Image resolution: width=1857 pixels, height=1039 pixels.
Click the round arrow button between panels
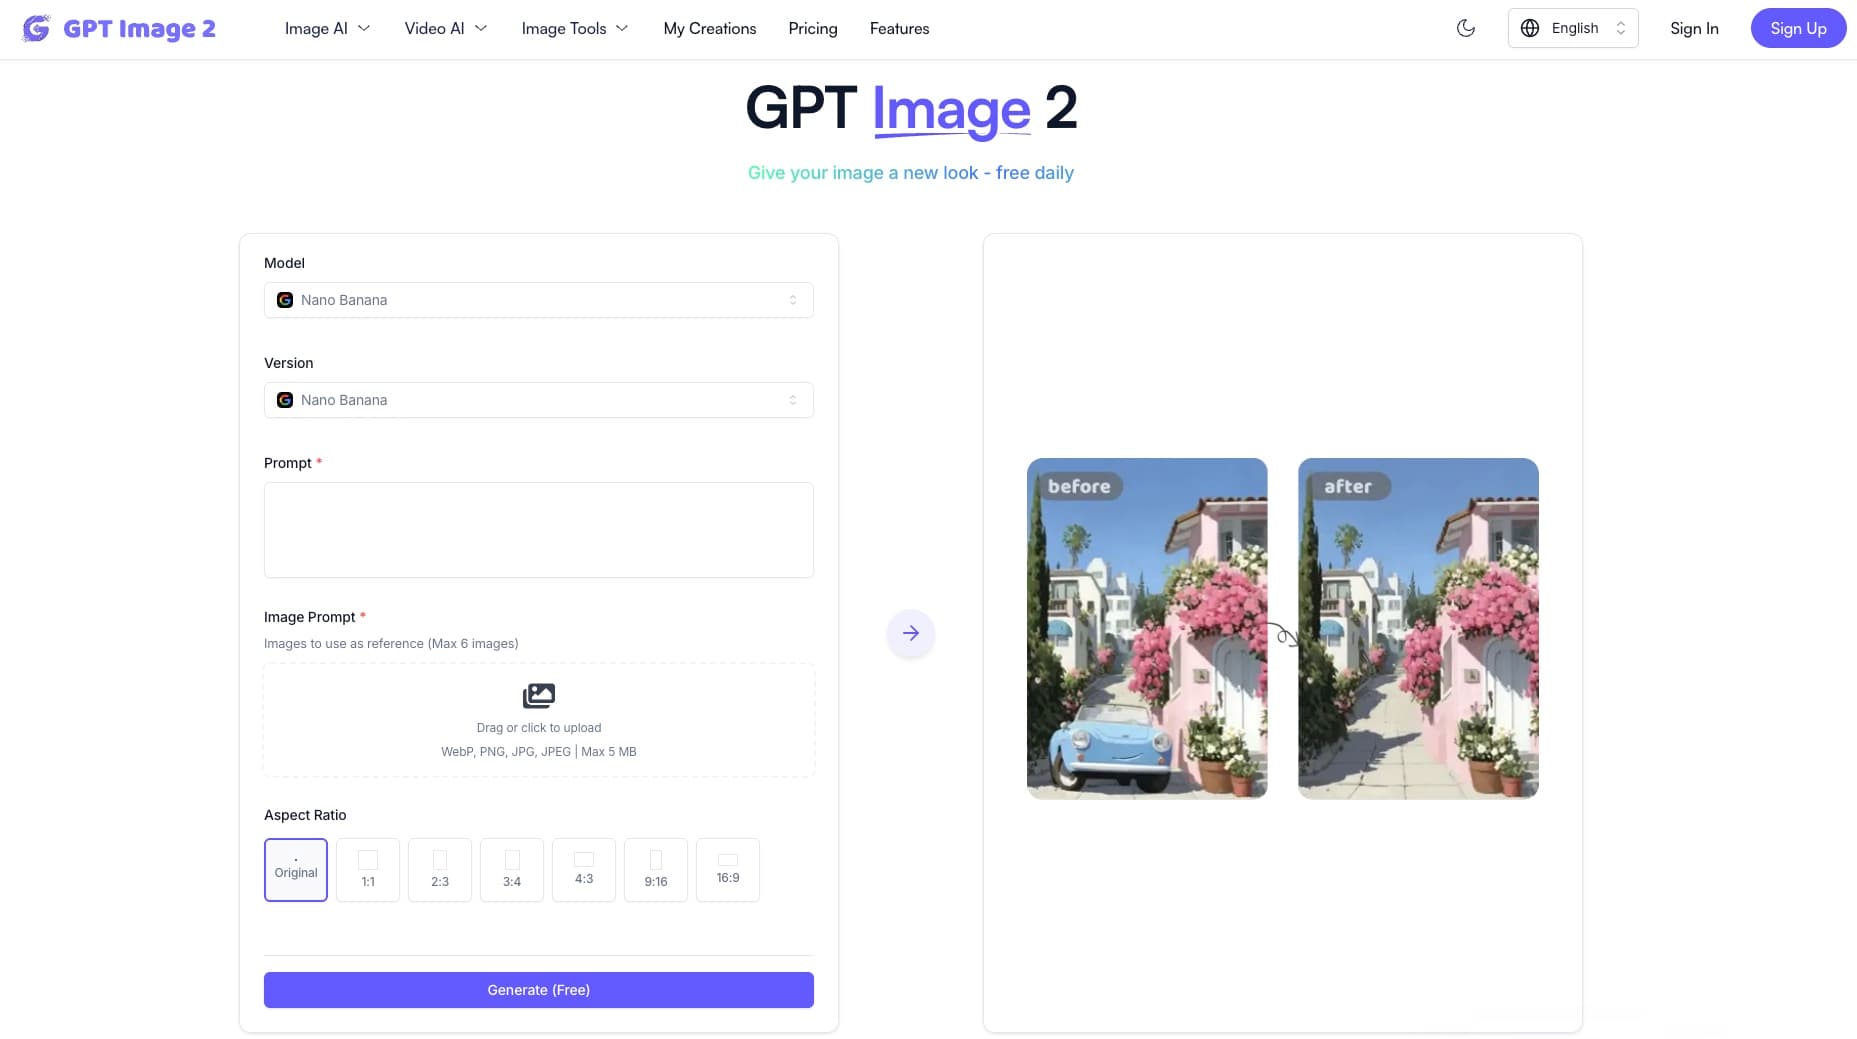coord(911,633)
